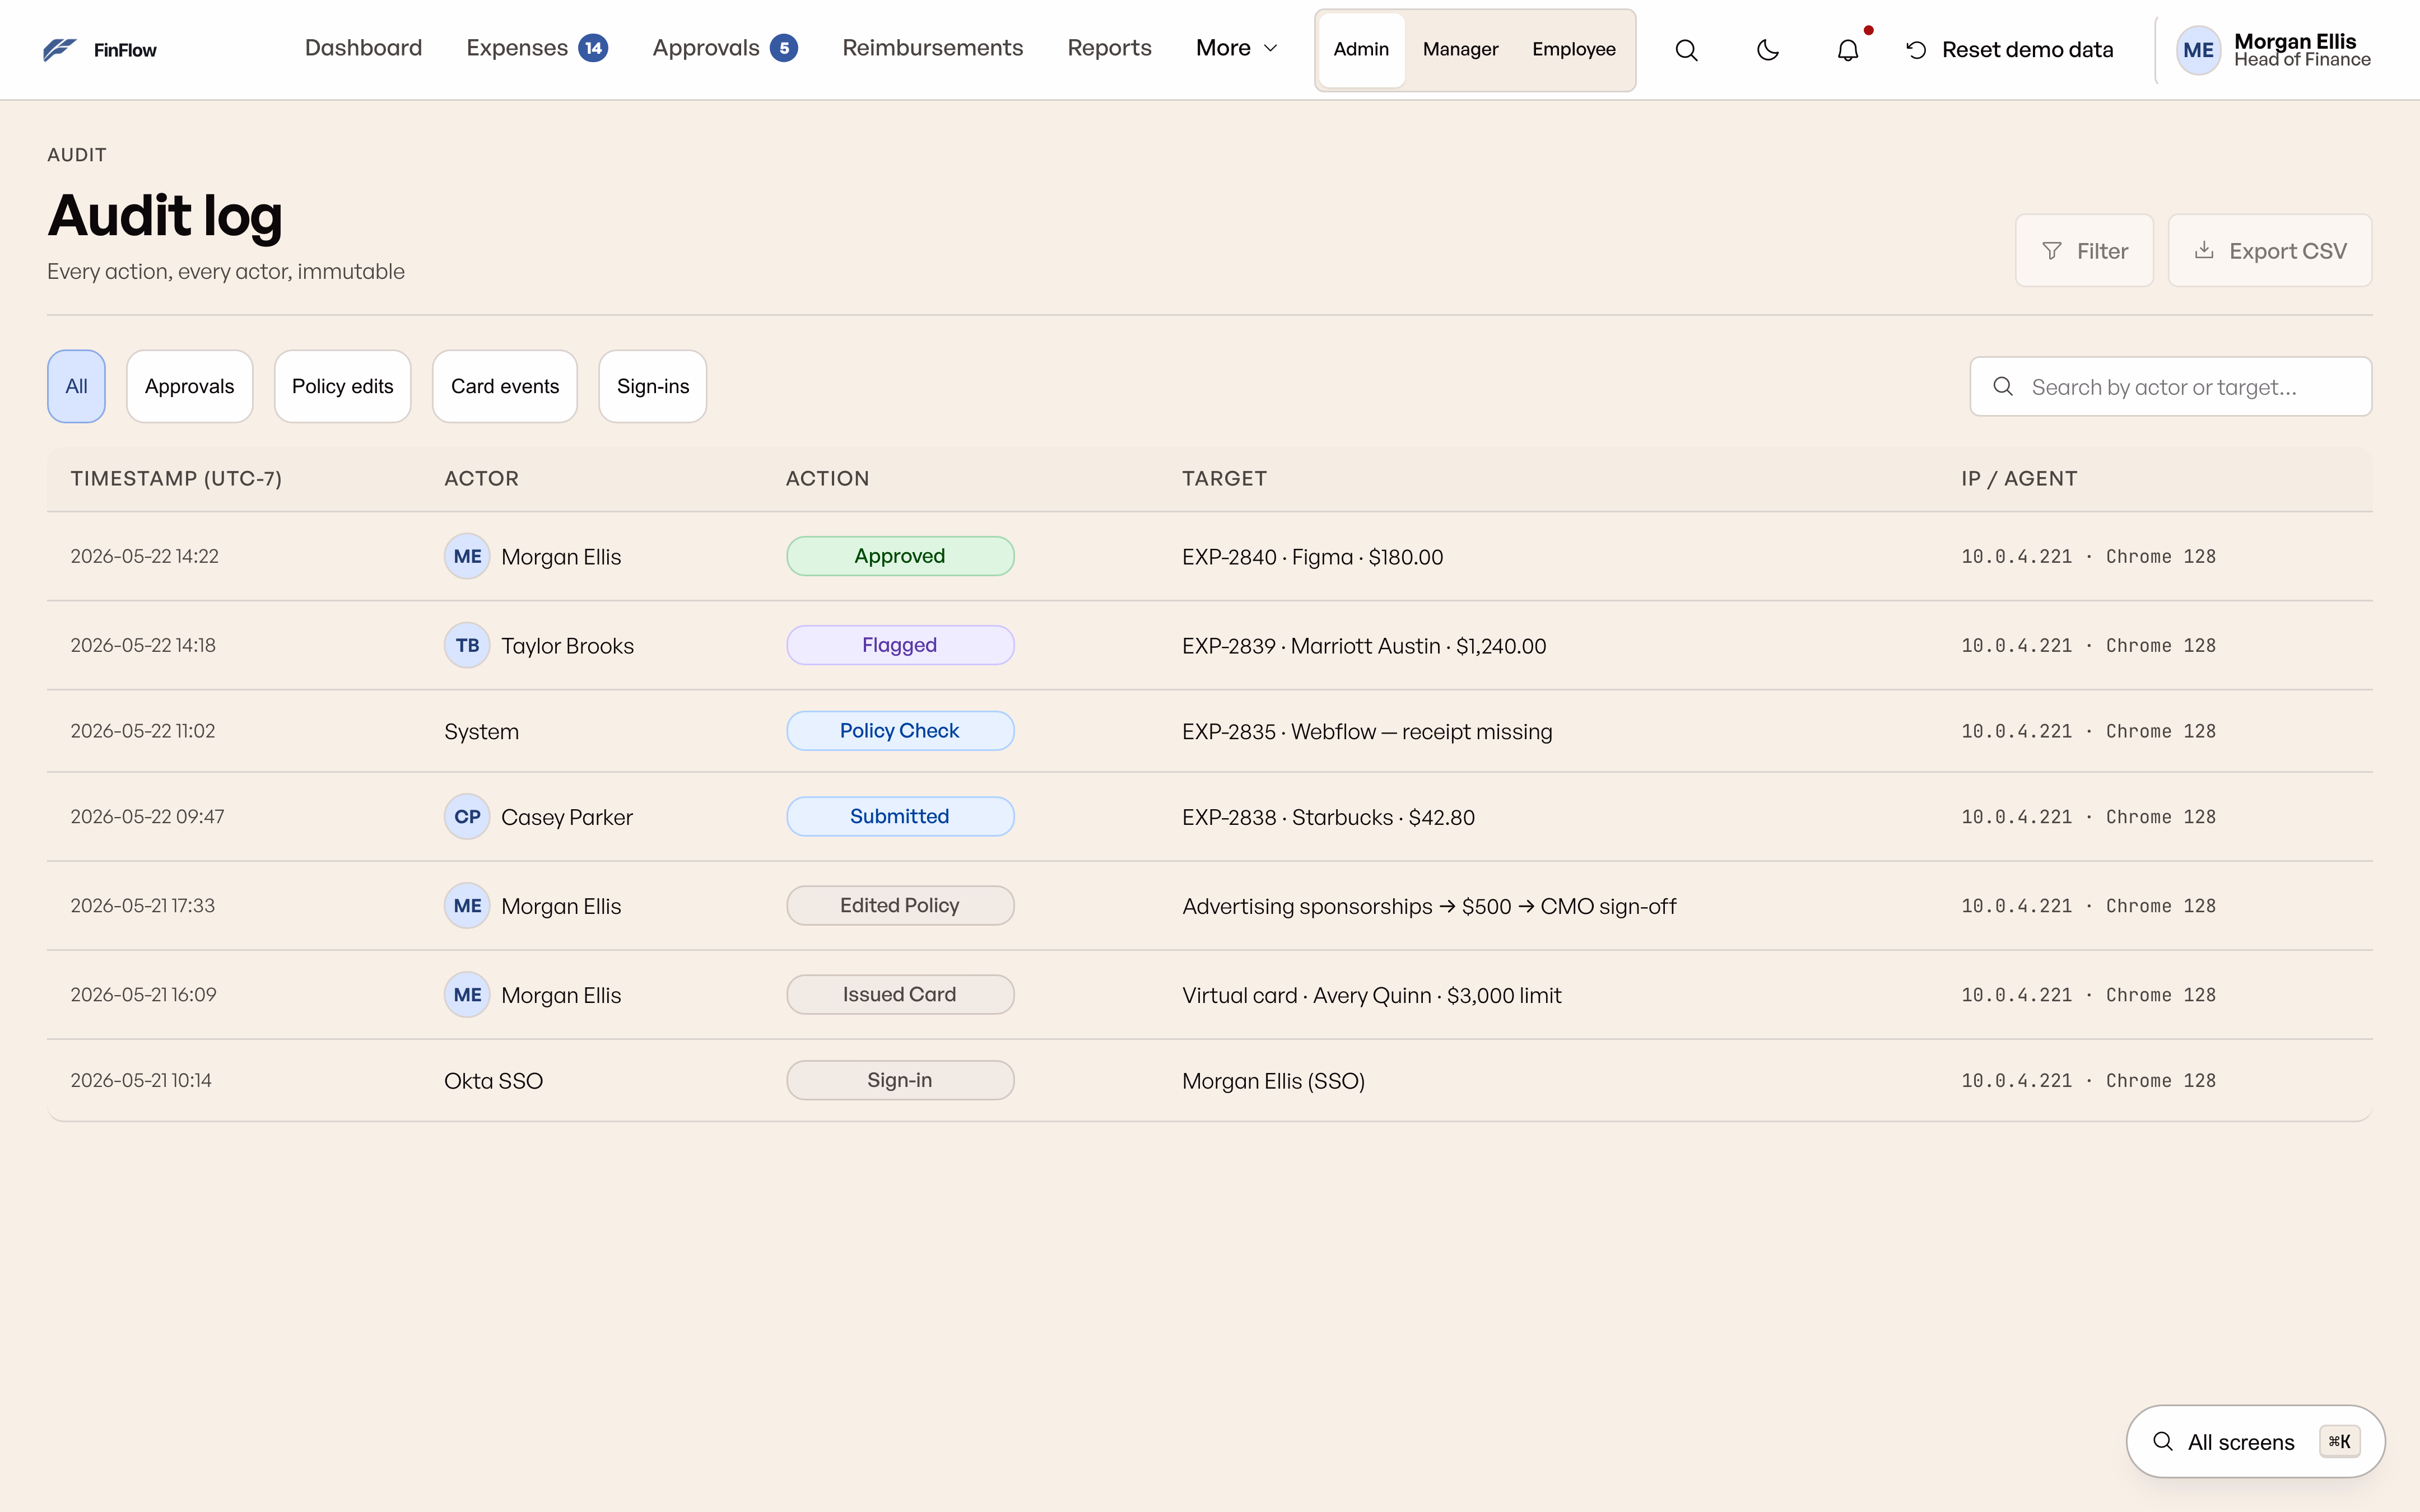Select the Sign-ins filter chip
Screen dimensions: 2420x1512
coord(653,386)
